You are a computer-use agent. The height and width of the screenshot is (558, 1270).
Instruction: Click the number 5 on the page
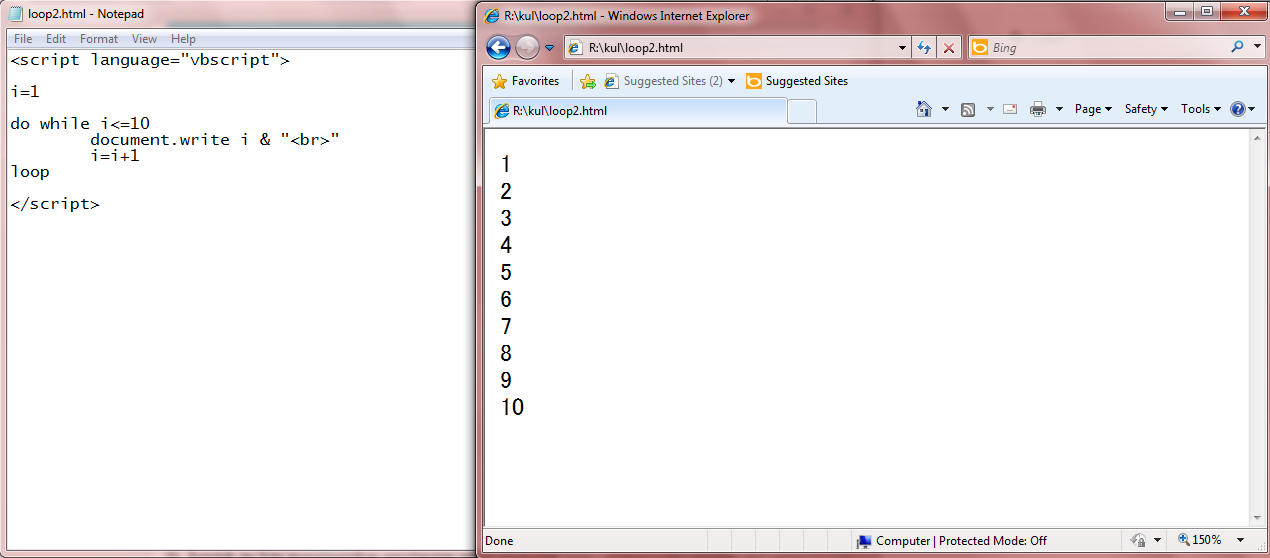point(506,272)
